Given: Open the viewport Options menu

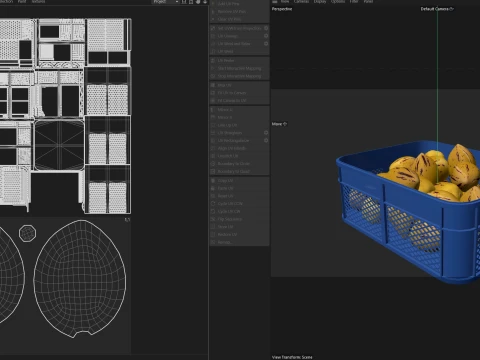Looking at the screenshot, I should [338, 2].
